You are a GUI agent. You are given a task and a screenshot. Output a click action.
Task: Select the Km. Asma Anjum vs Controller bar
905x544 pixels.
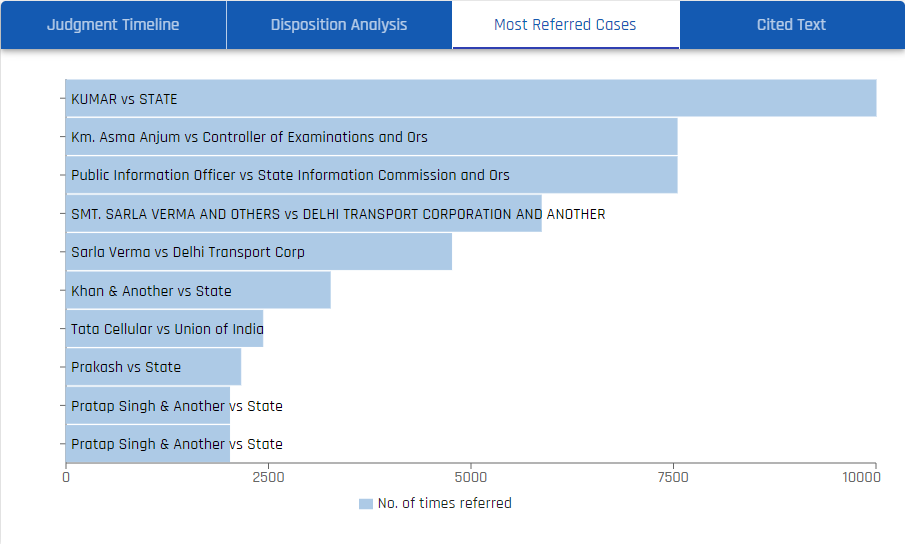click(371, 137)
